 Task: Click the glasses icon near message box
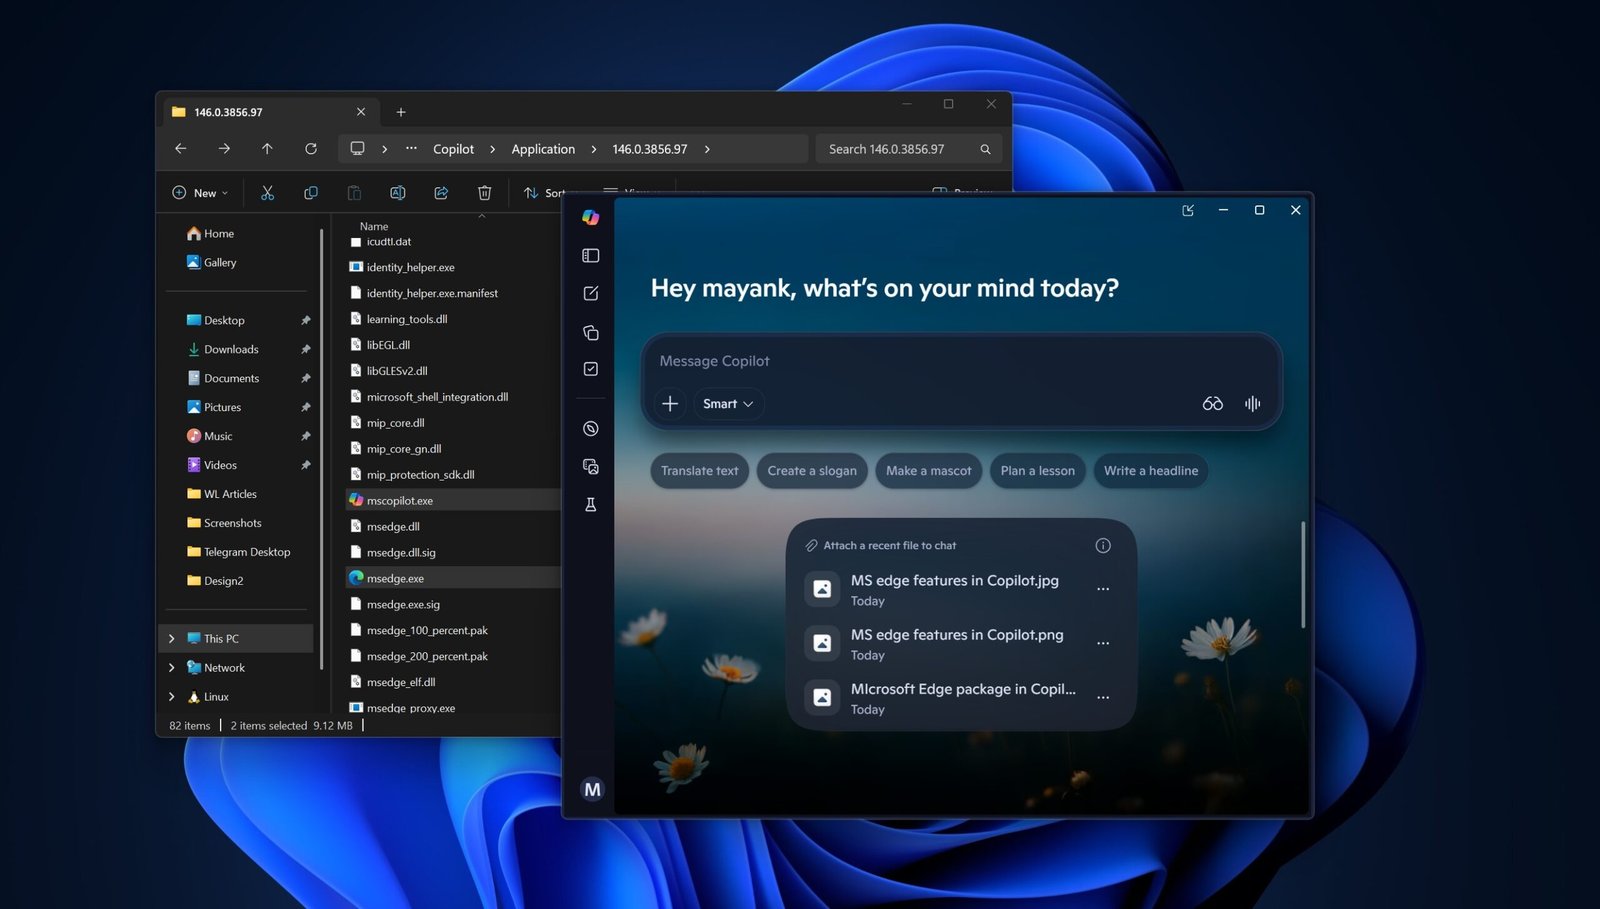pos(1212,403)
